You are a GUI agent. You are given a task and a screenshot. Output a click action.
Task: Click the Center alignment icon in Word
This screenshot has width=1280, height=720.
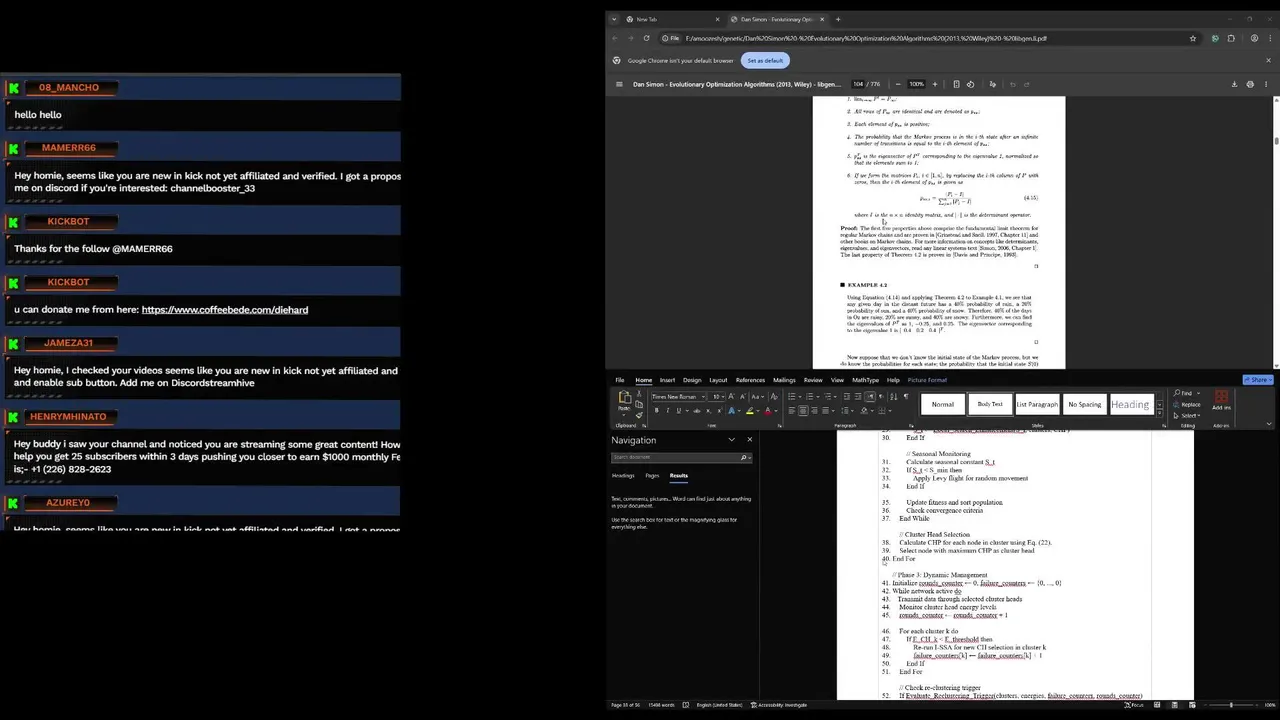click(804, 411)
